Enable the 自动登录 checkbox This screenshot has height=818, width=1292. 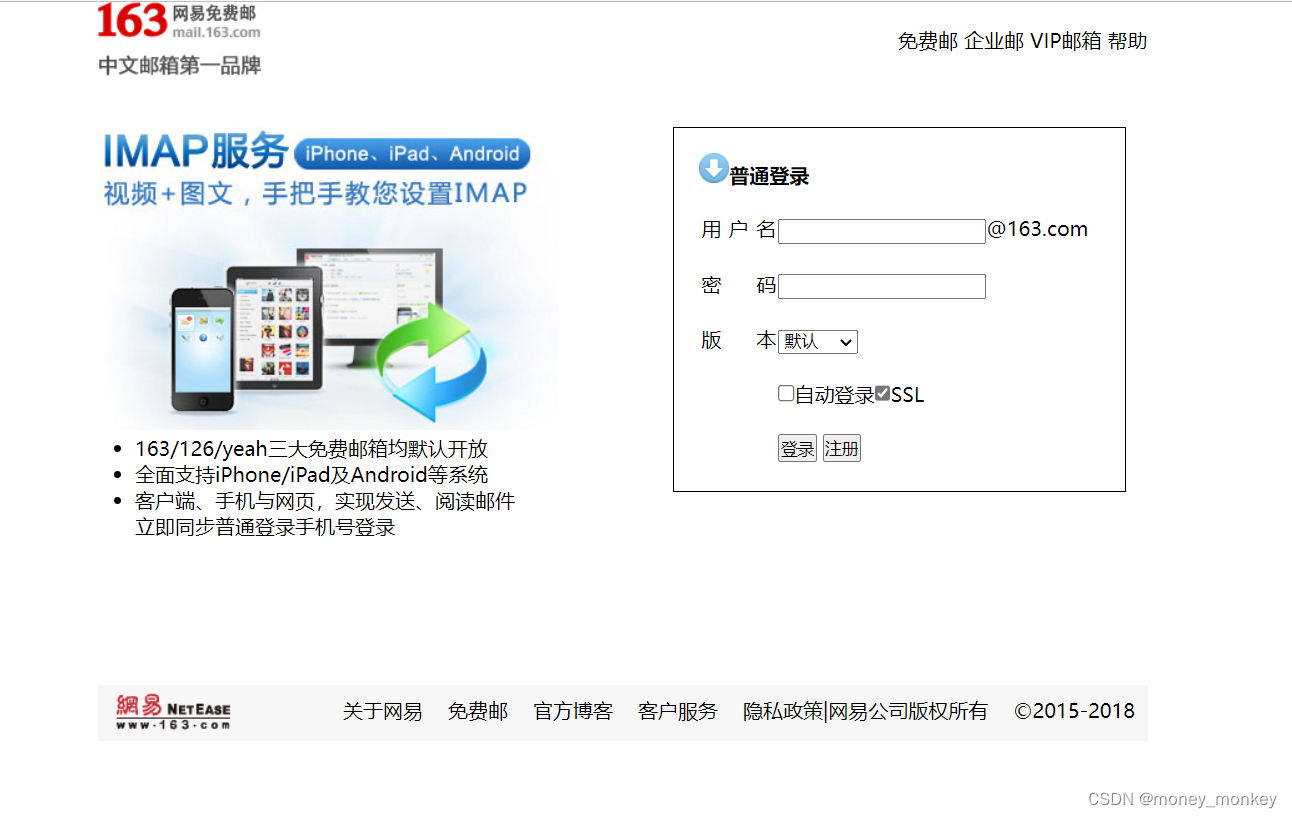pos(786,393)
